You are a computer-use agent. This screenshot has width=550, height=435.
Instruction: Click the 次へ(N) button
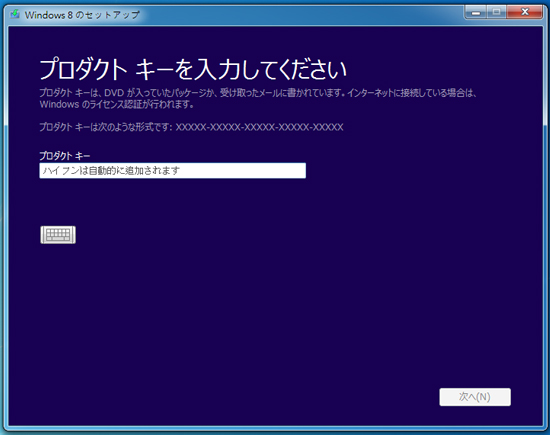click(475, 397)
